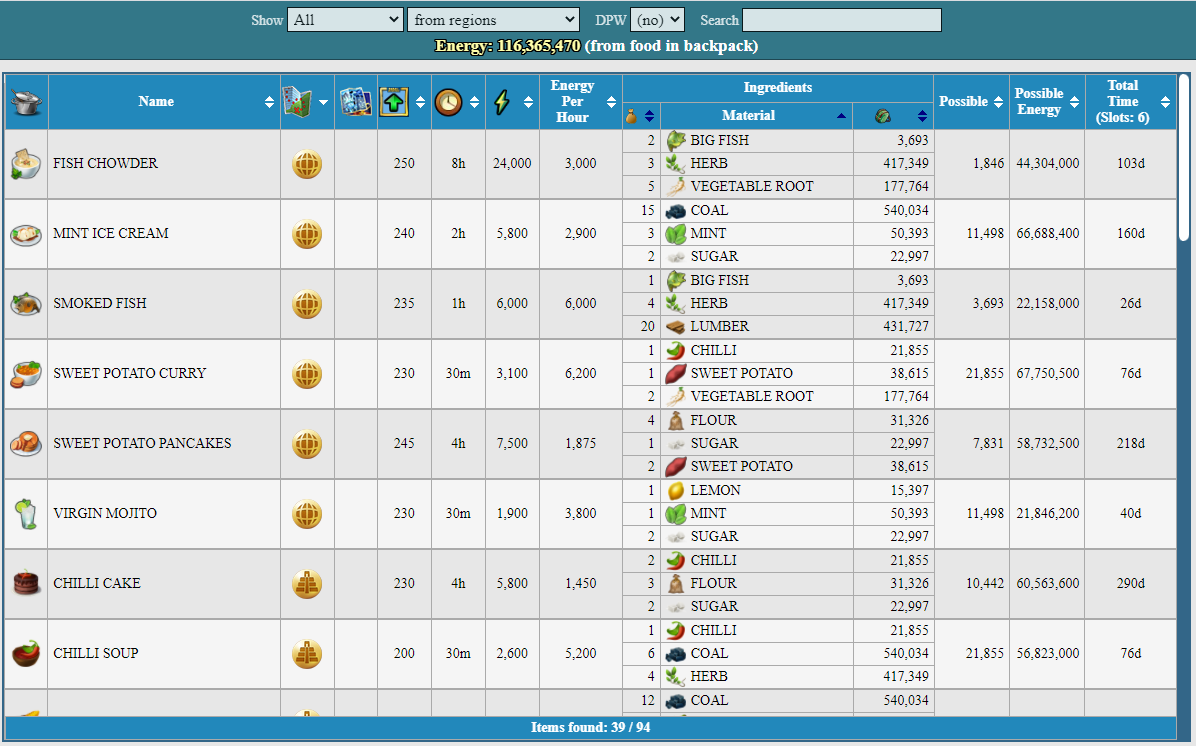This screenshot has height=746, width=1196.
Task: Click the Search input field
Action: coord(842,20)
